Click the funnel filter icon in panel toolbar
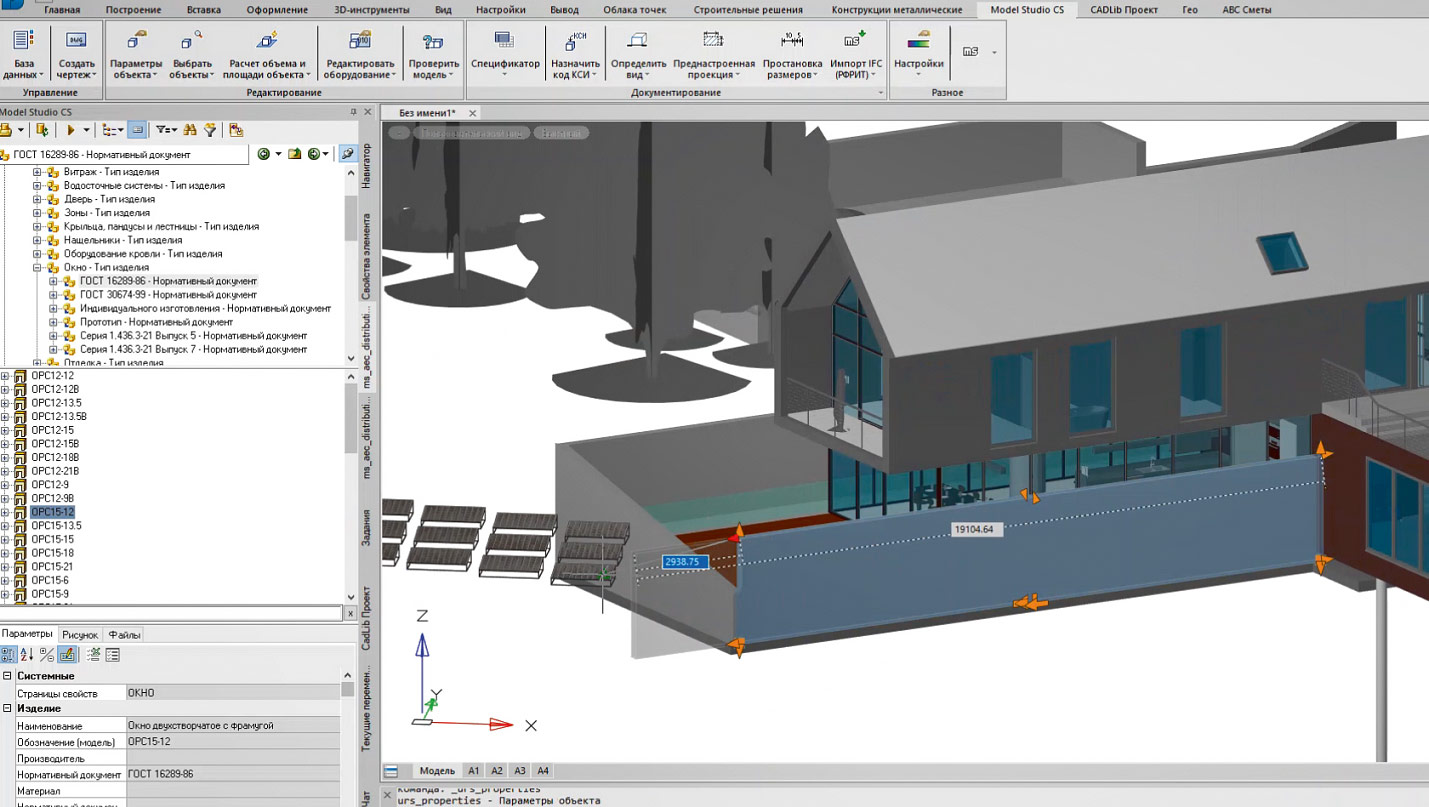This screenshot has width=1429, height=807. pyautogui.click(x=210, y=130)
